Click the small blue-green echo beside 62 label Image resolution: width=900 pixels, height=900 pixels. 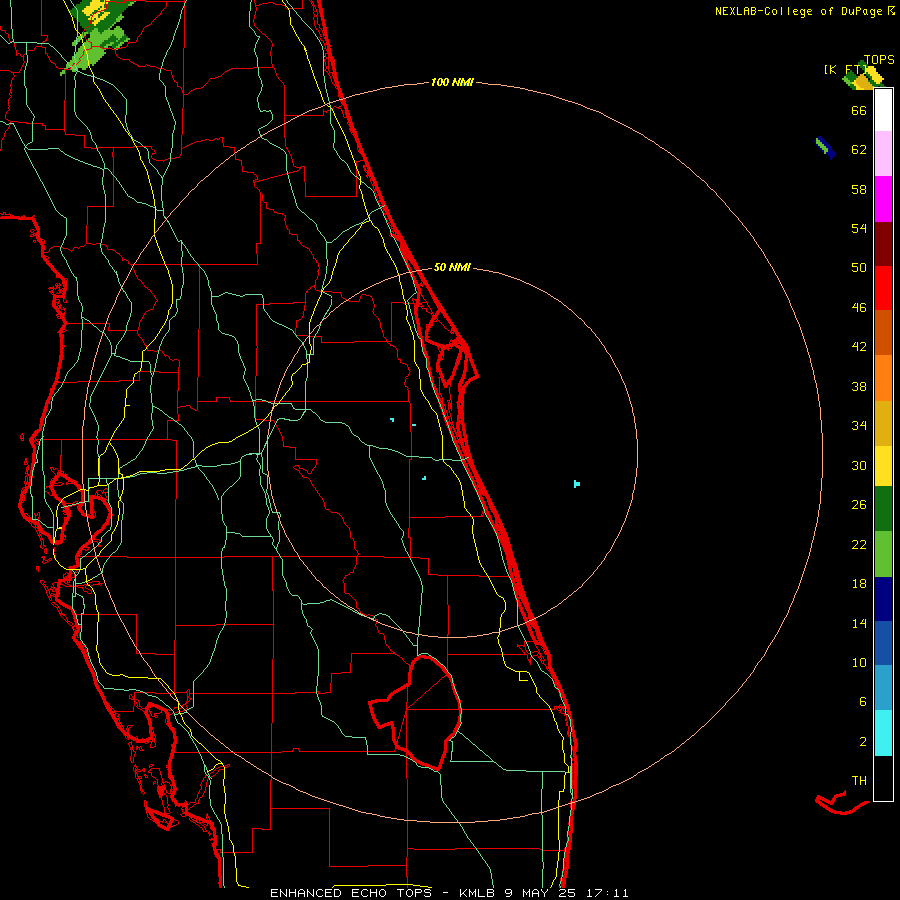coord(825,148)
